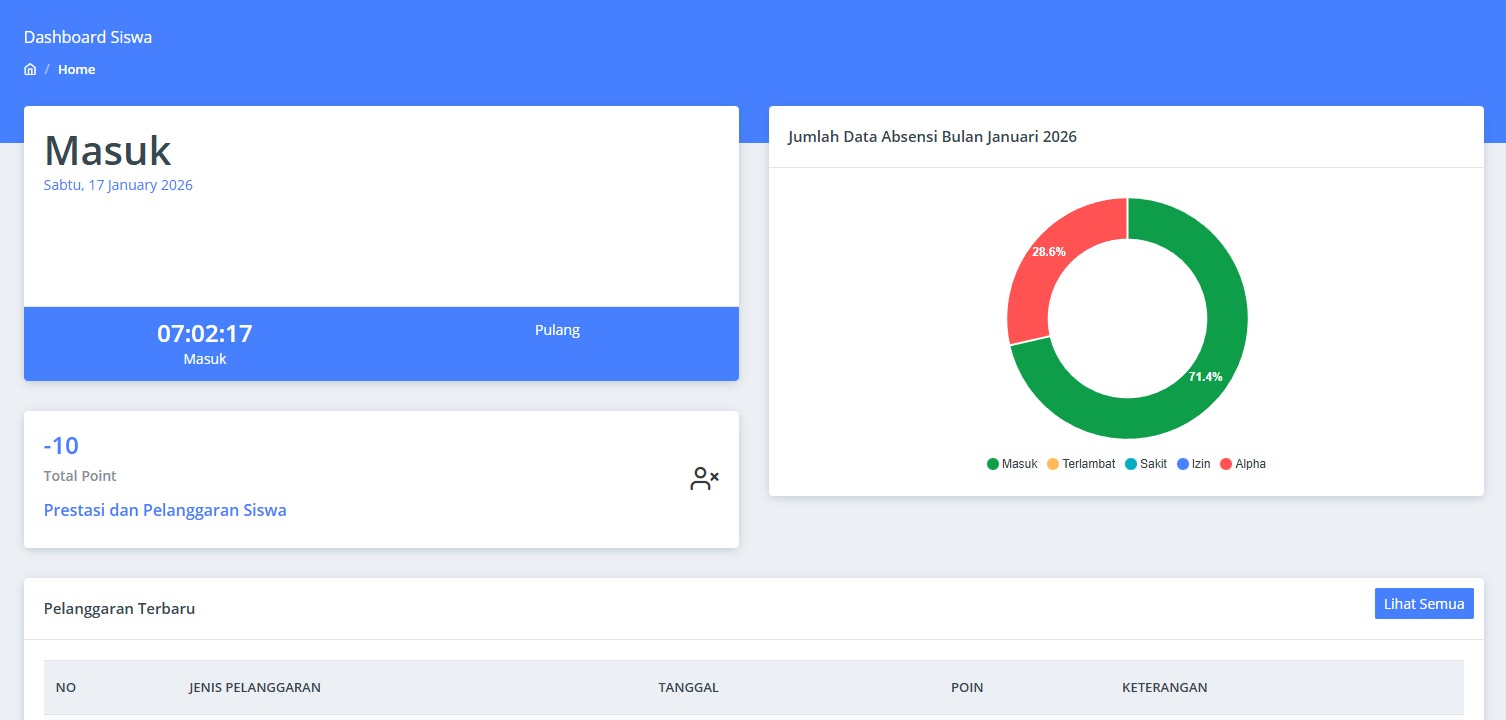The image size is (1506, 720).
Task: Click the Pulang attendance section
Action: 557,331
